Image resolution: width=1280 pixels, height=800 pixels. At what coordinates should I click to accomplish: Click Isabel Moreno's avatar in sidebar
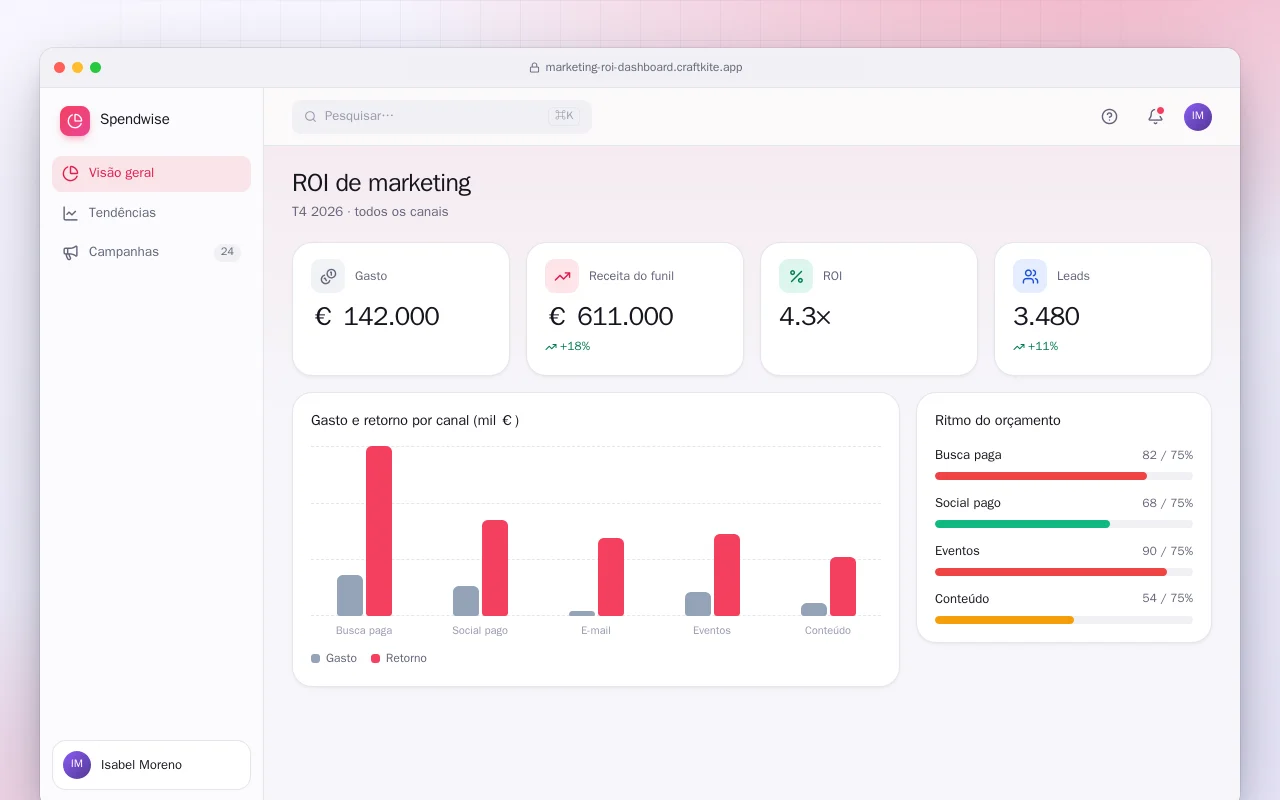pos(77,765)
